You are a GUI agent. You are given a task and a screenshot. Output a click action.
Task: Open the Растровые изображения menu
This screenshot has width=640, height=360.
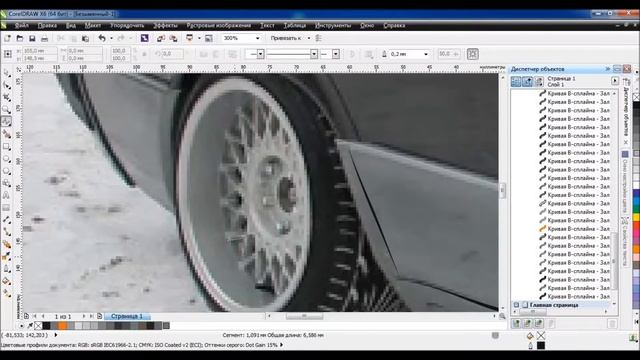pos(219,25)
